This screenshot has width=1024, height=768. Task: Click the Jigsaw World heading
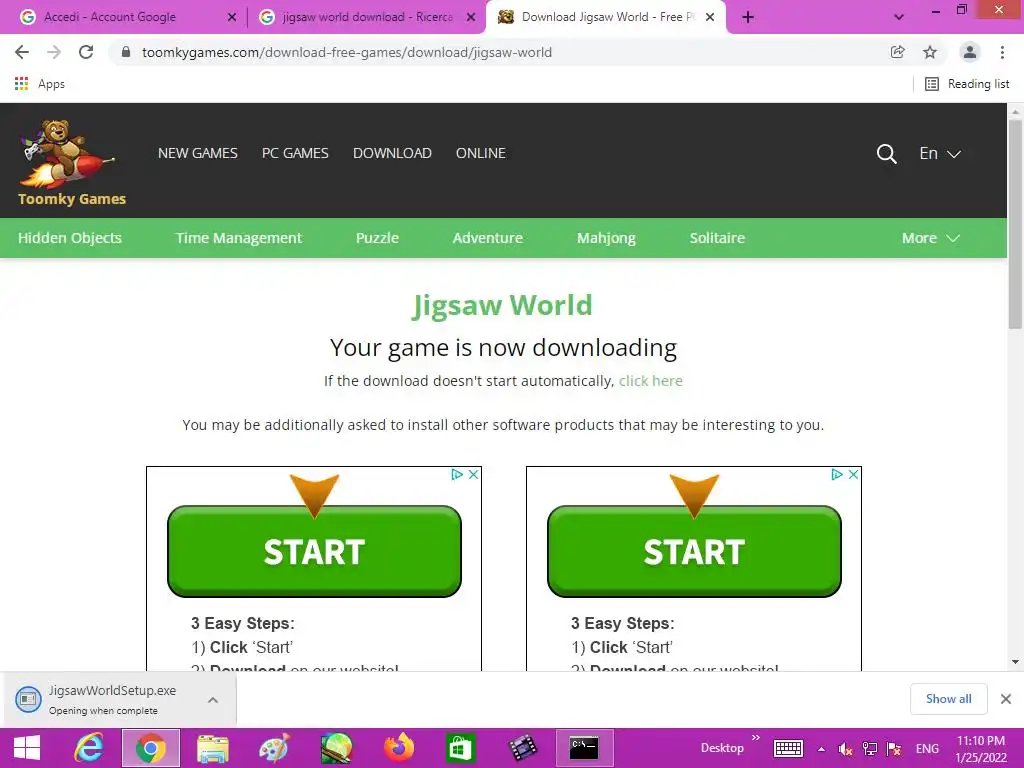502,305
